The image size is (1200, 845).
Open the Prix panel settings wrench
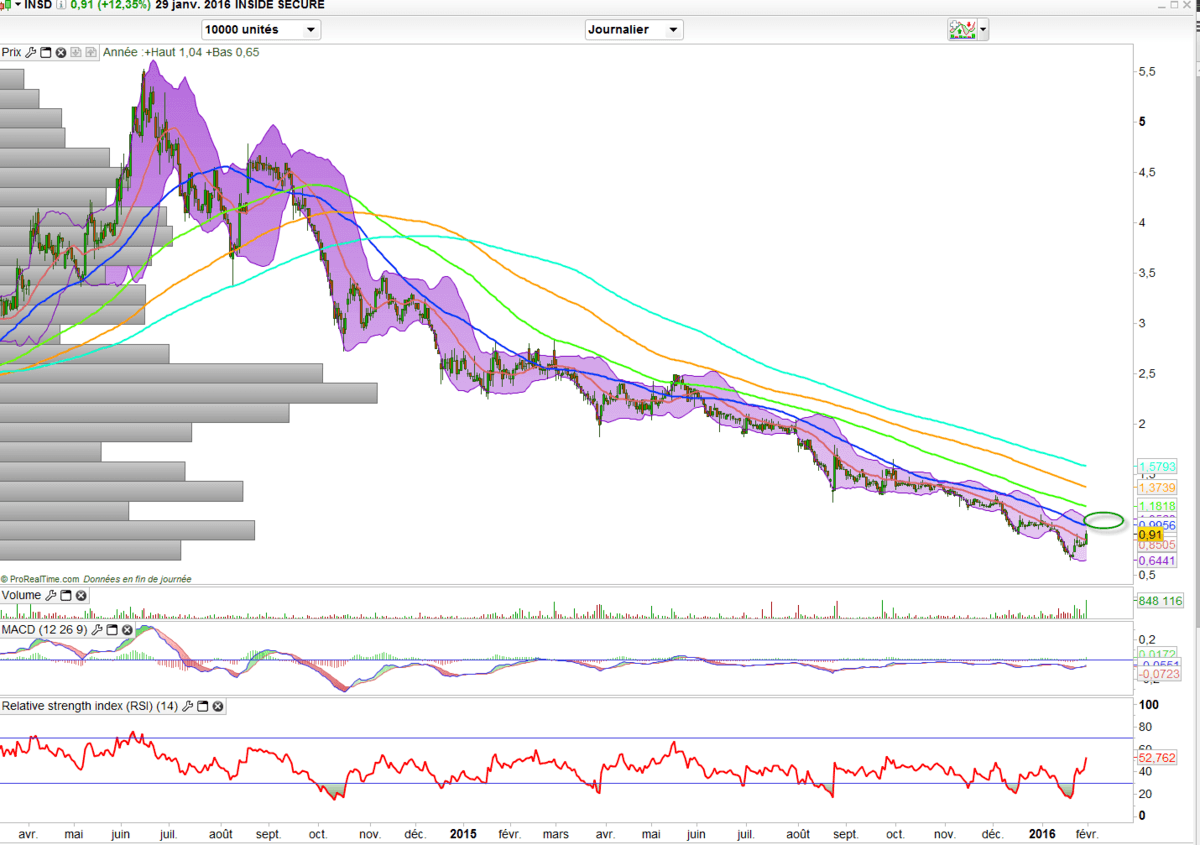pyautogui.click(x=31, y=52)
